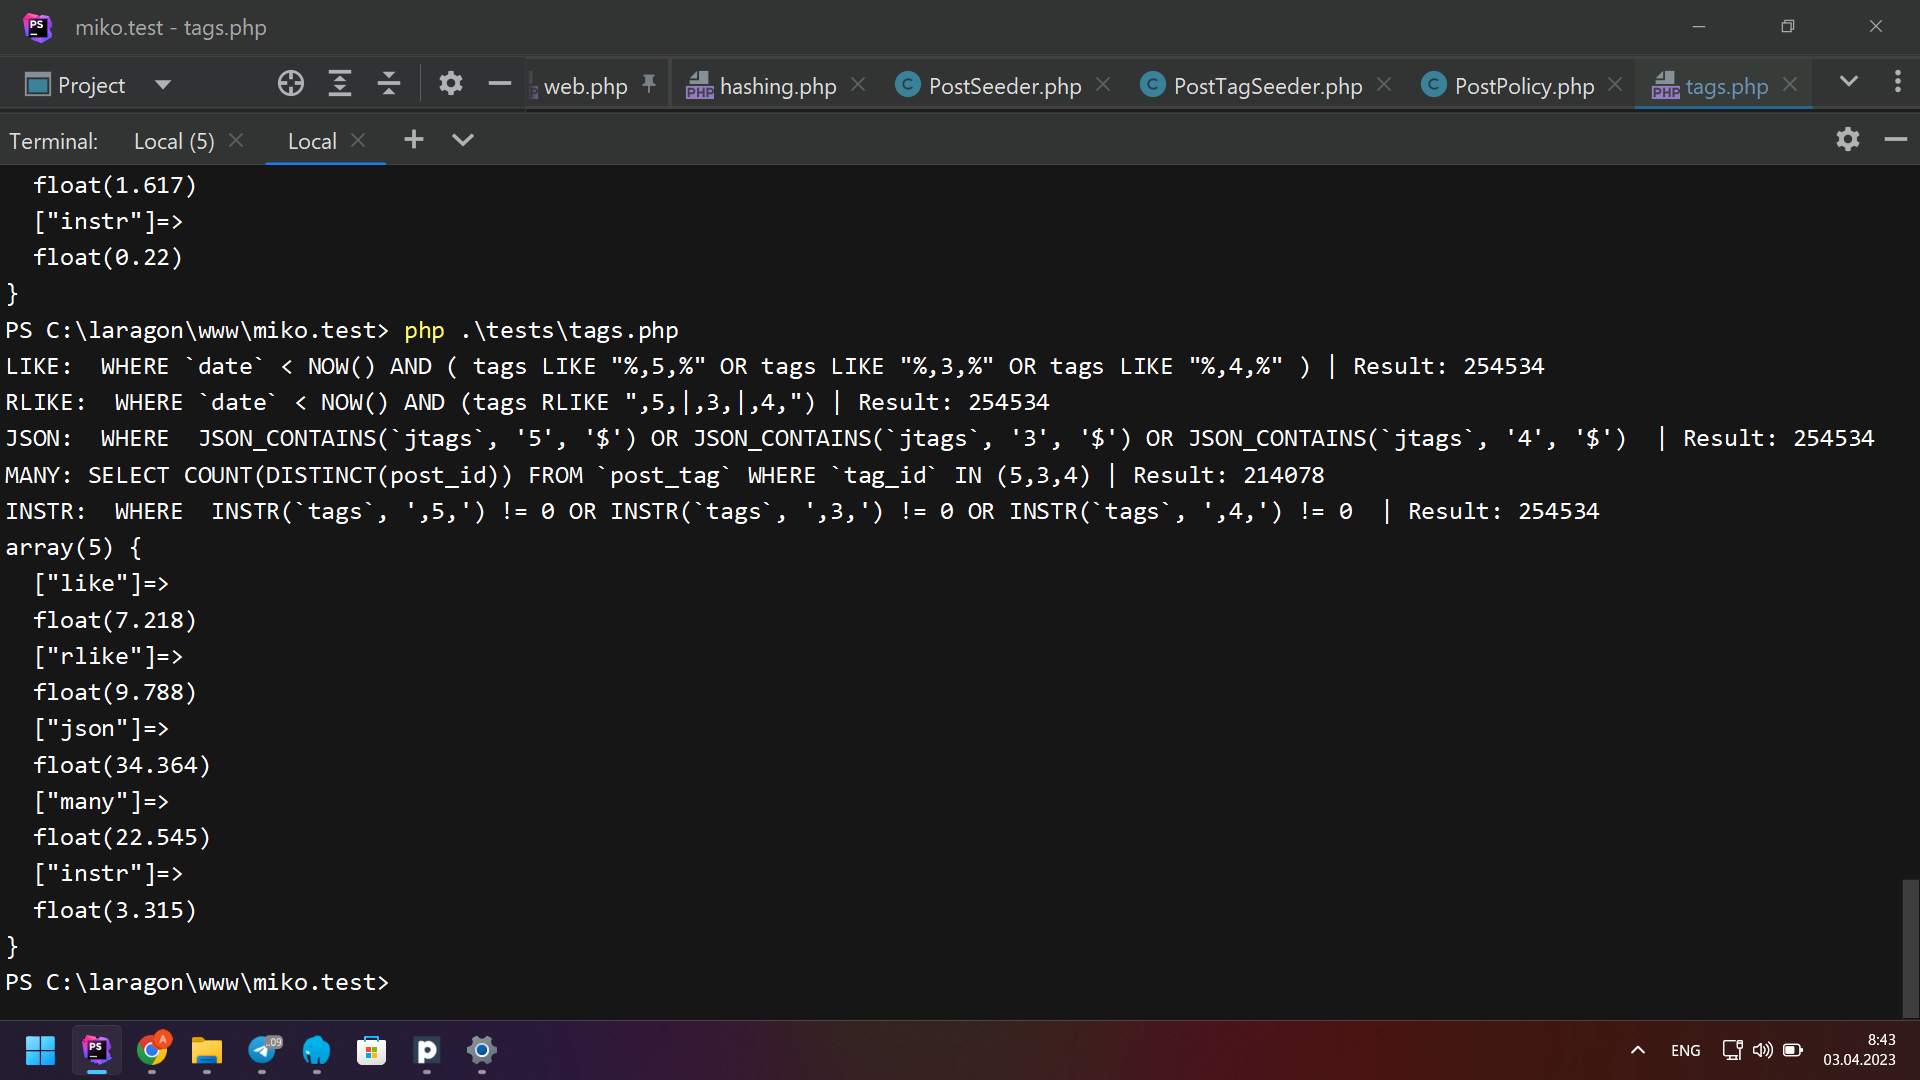Screen dimensions: 1920x1080
Task: Close the hashing.php editor tab
Action: pos(858,85)
